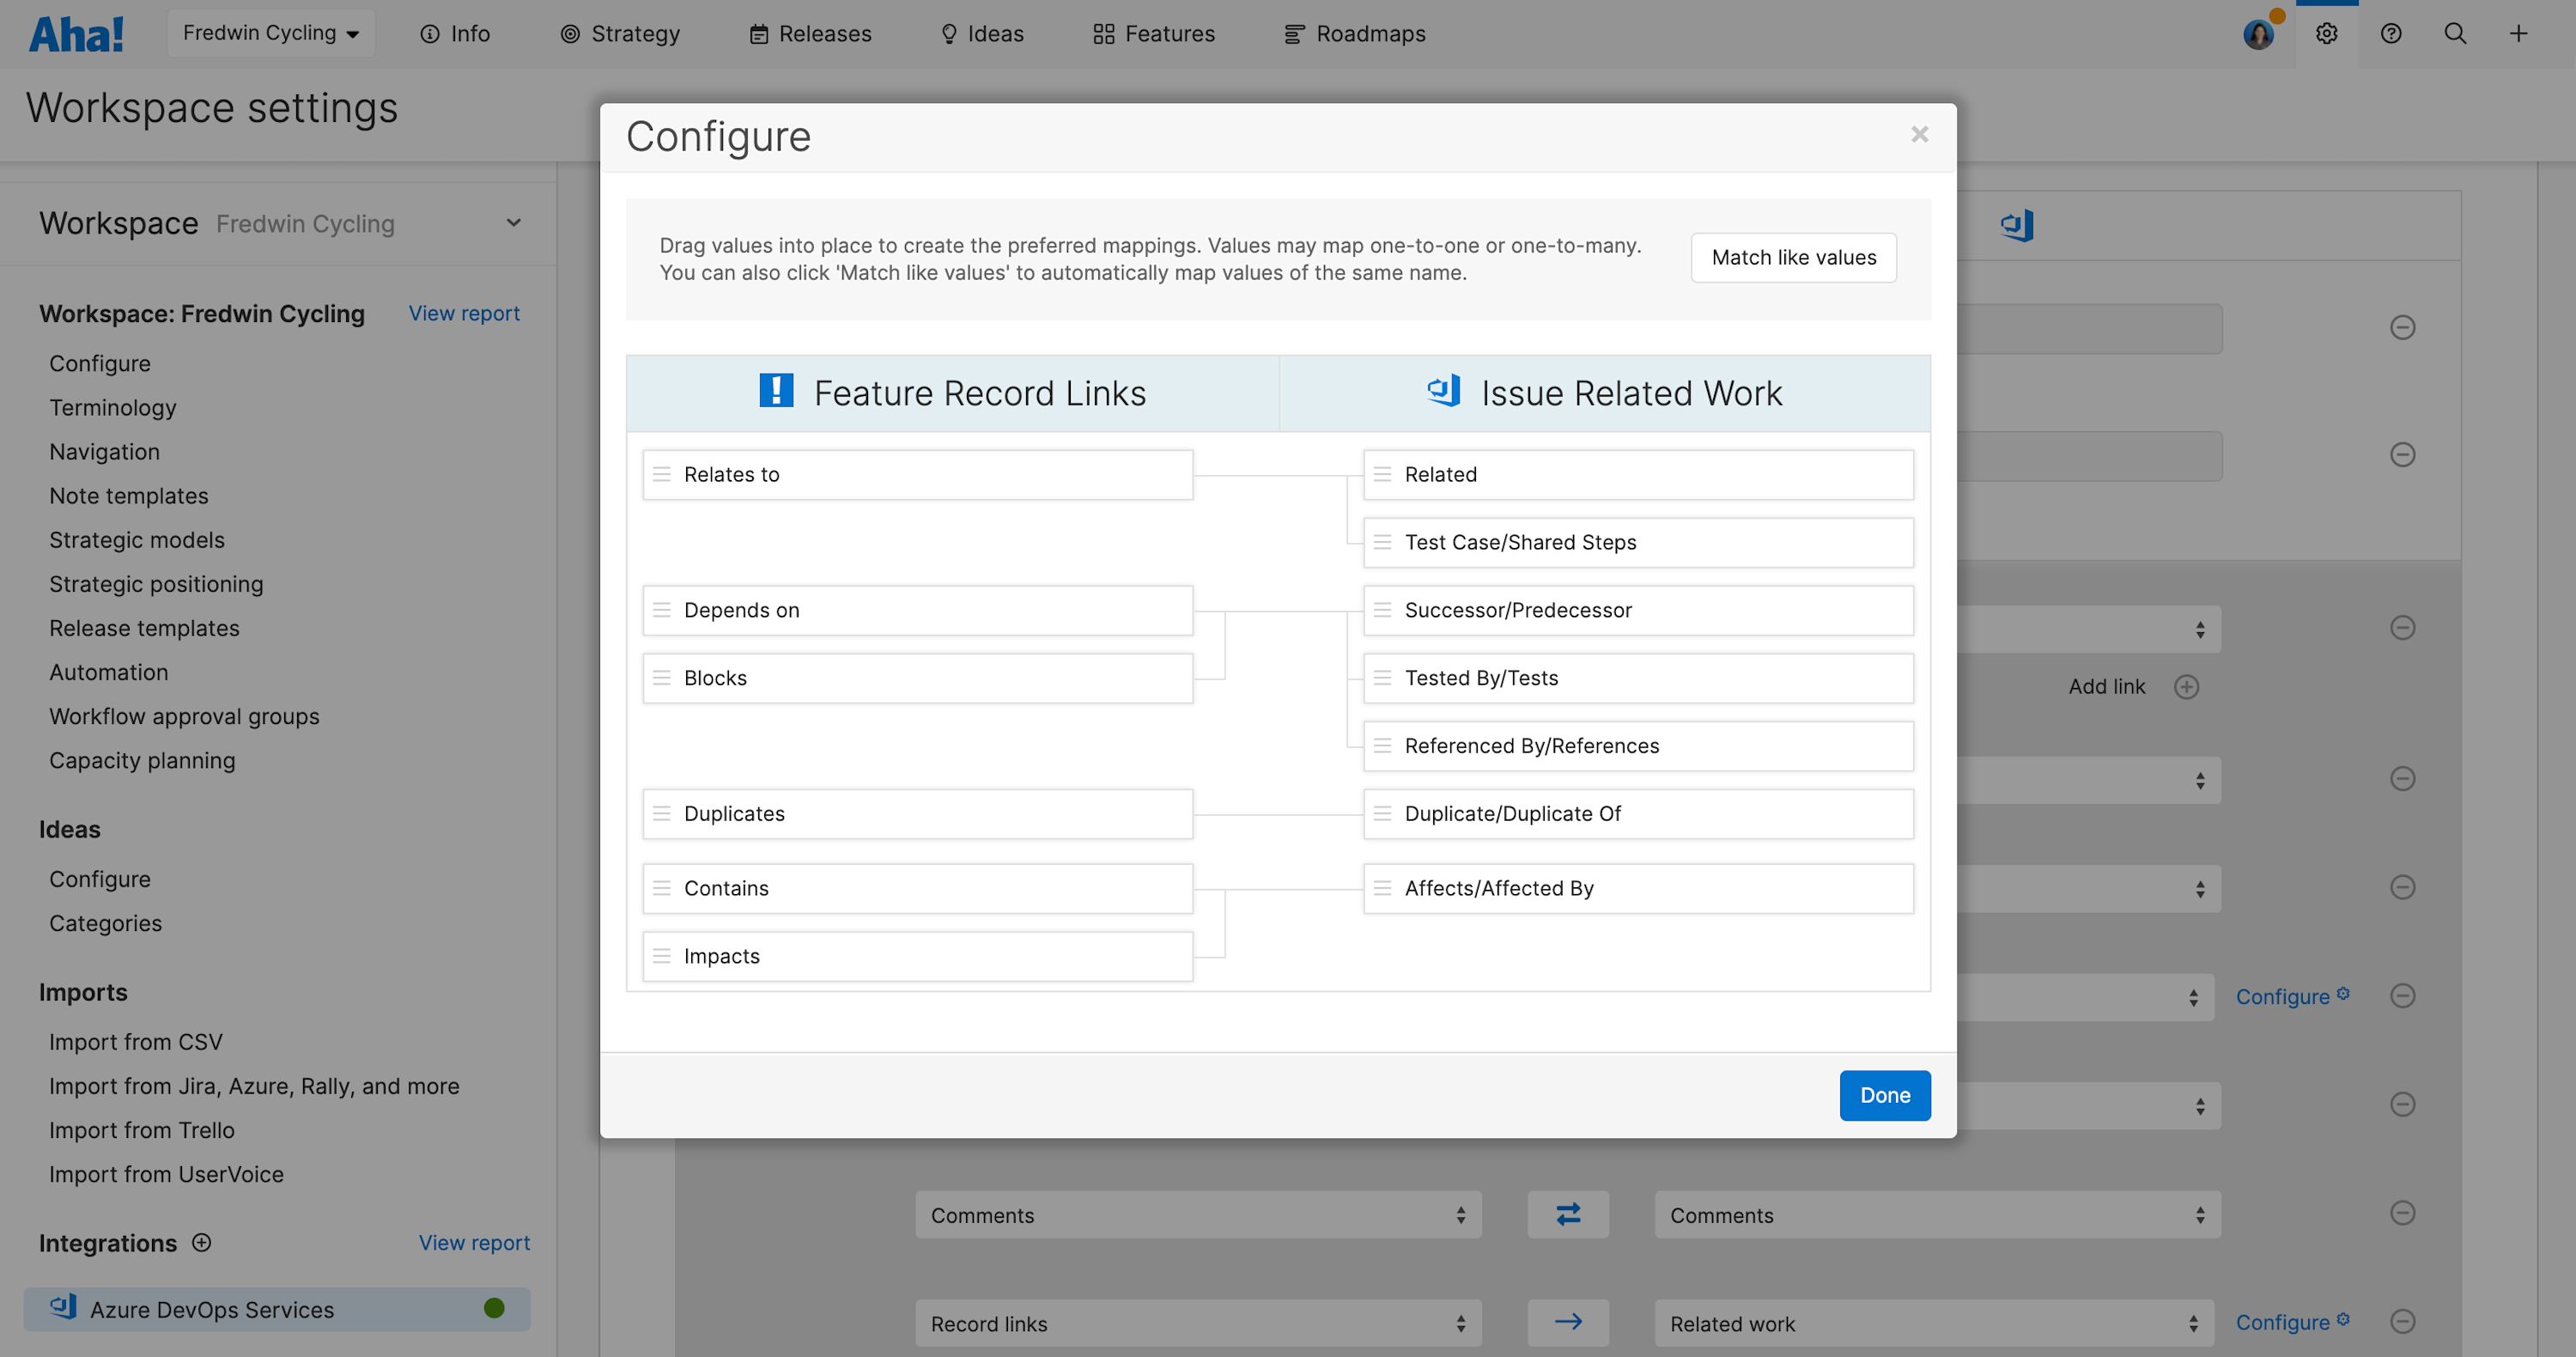Click the bidirectional sync arrows between Comments fields
This screenshot has height=1357, width=2576.
coord(1568,1214)
